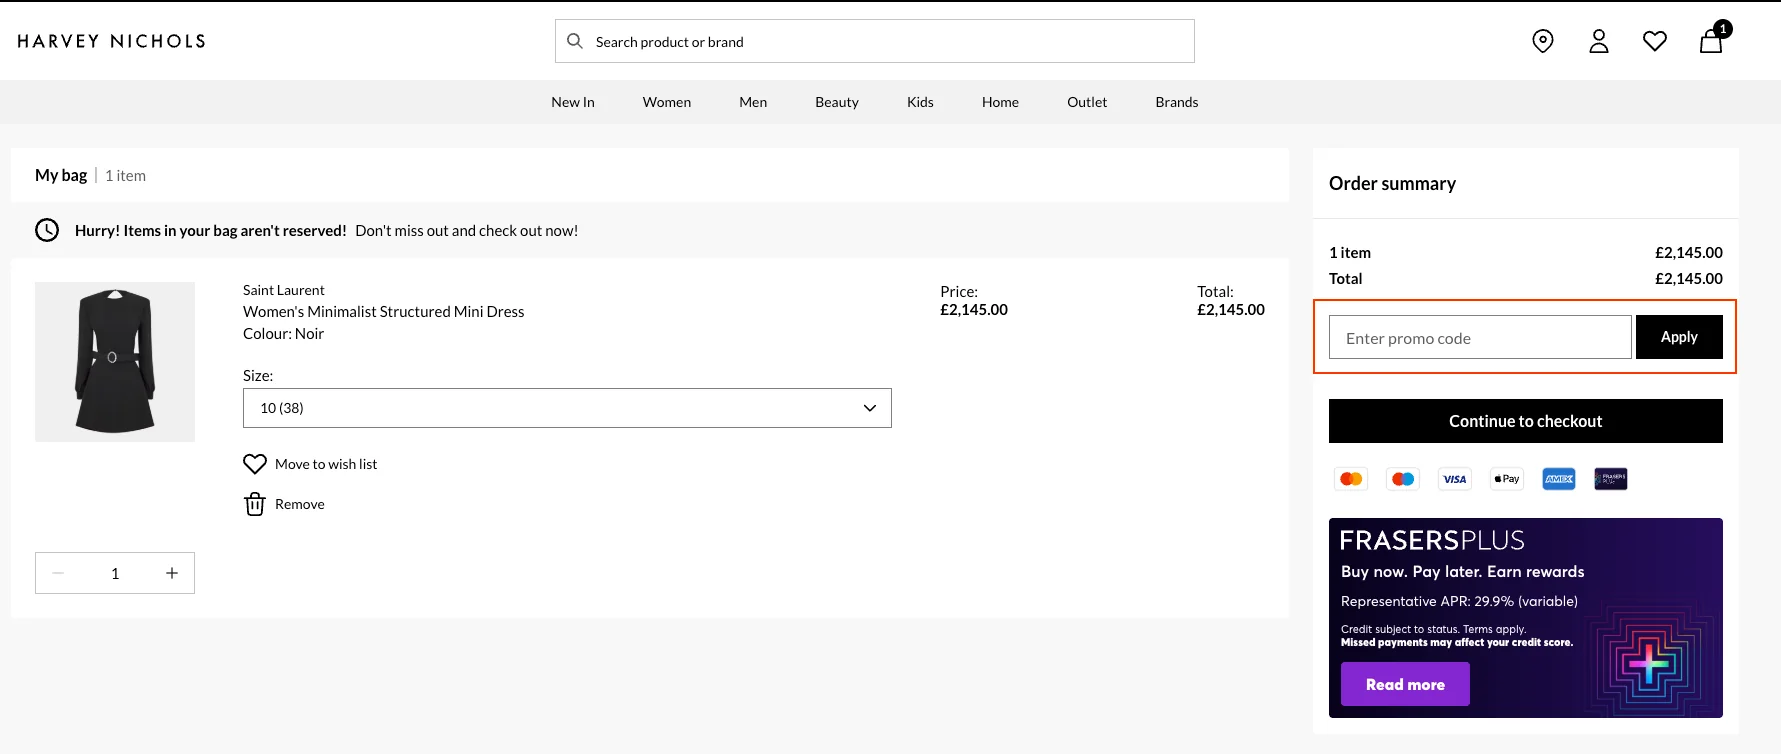Image resolution: width=1781 pixels, height=754 pixels.
Task: Focus the Enter promo code field
Action: [x=1480, y=337]
